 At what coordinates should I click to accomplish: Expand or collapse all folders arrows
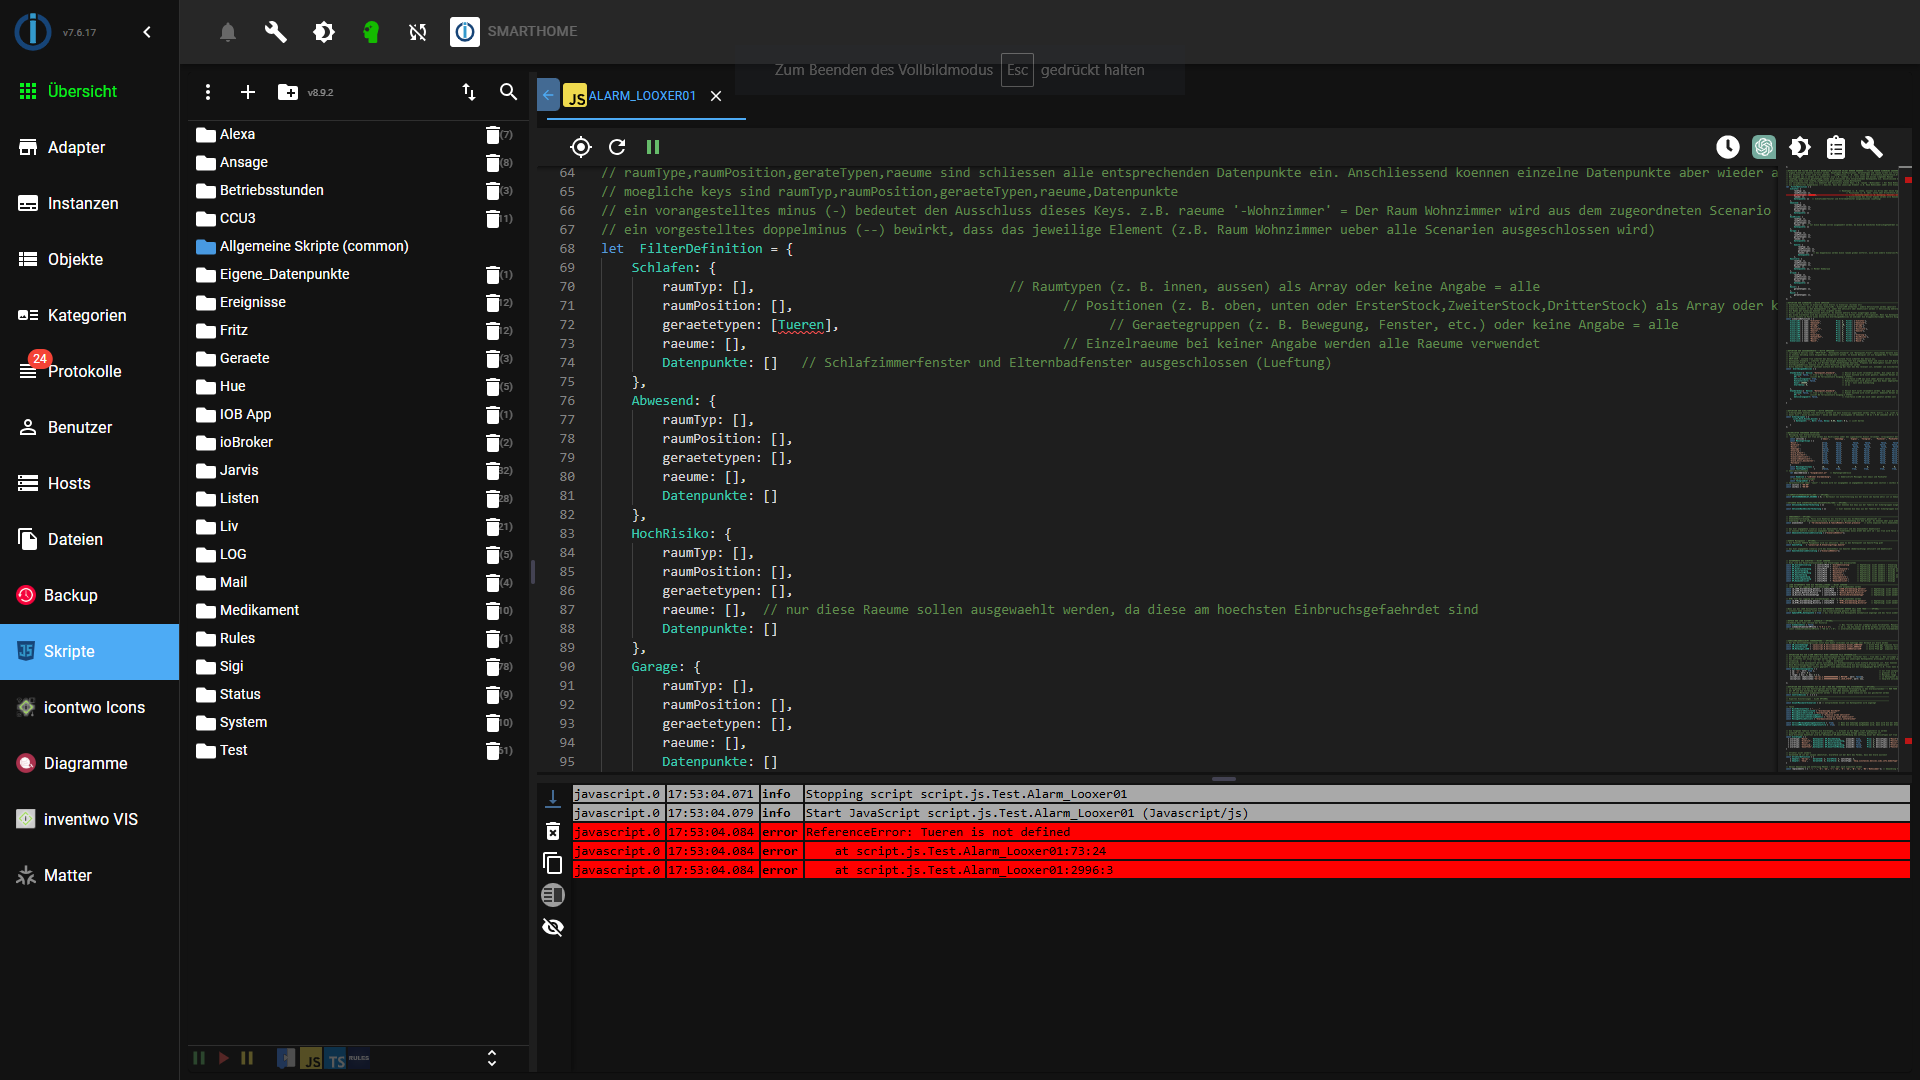[491, 1058]
